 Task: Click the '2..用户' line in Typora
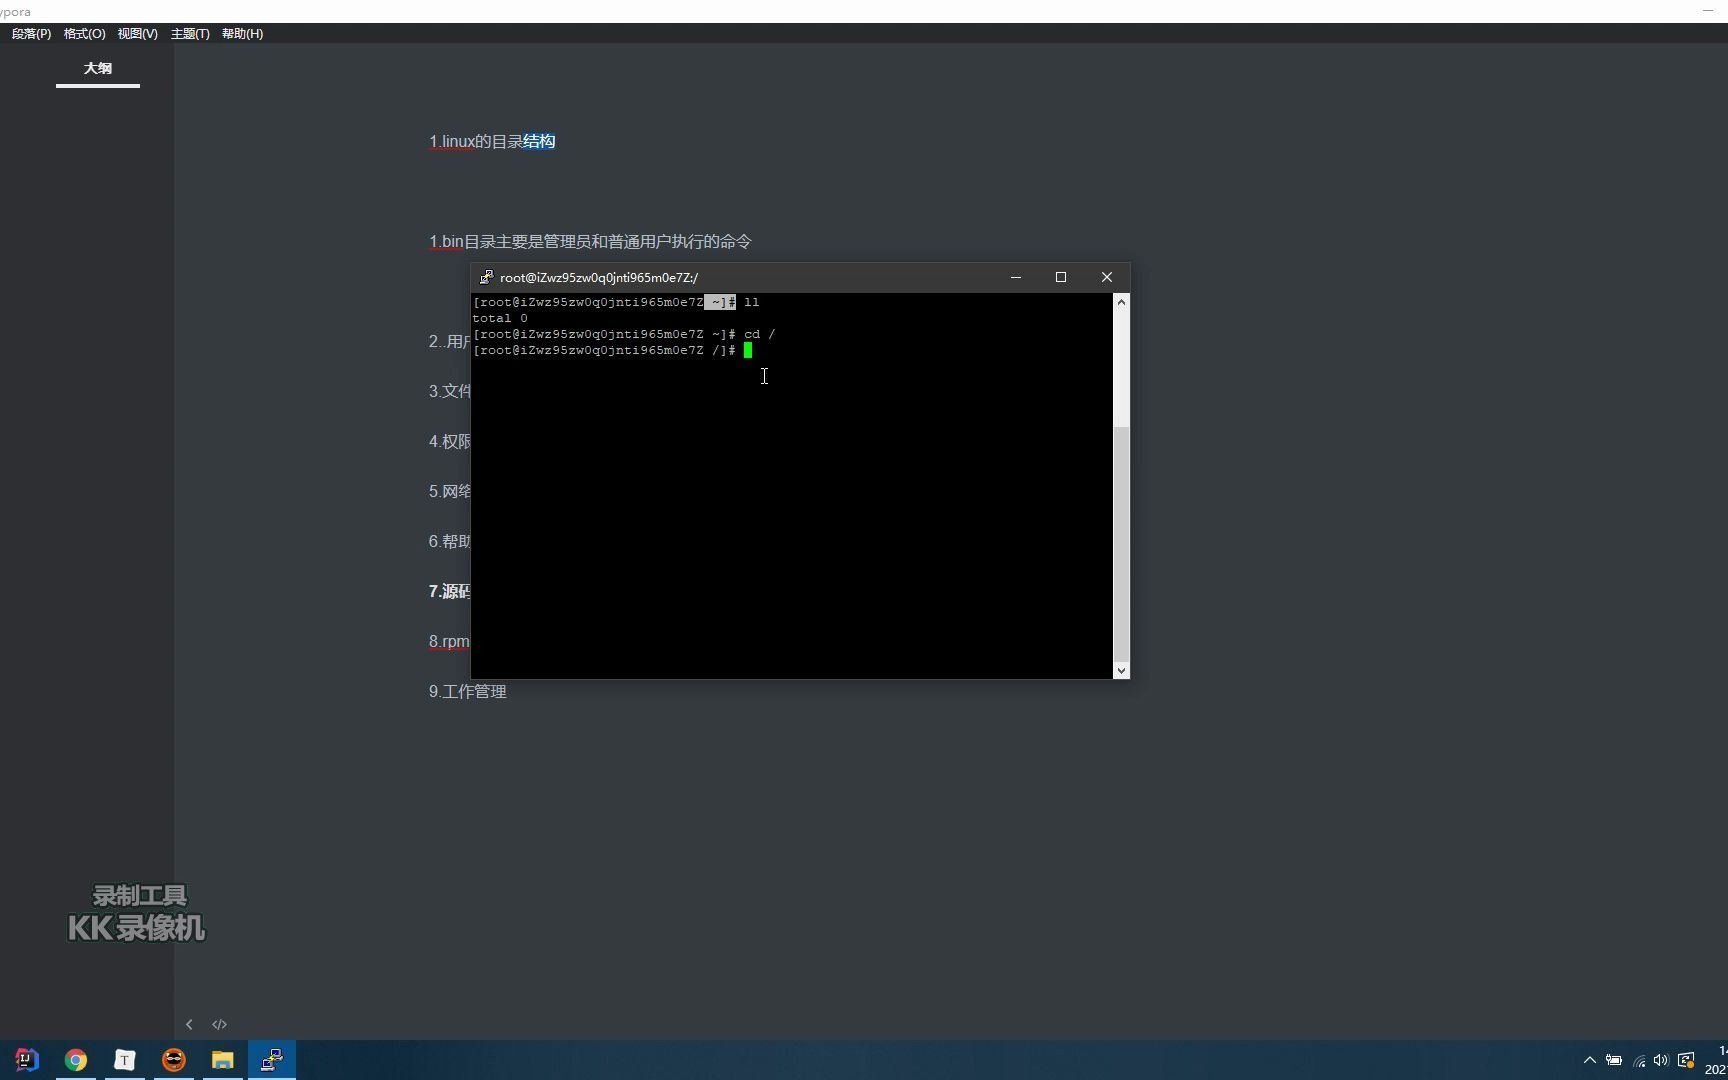tap(449, 342)
